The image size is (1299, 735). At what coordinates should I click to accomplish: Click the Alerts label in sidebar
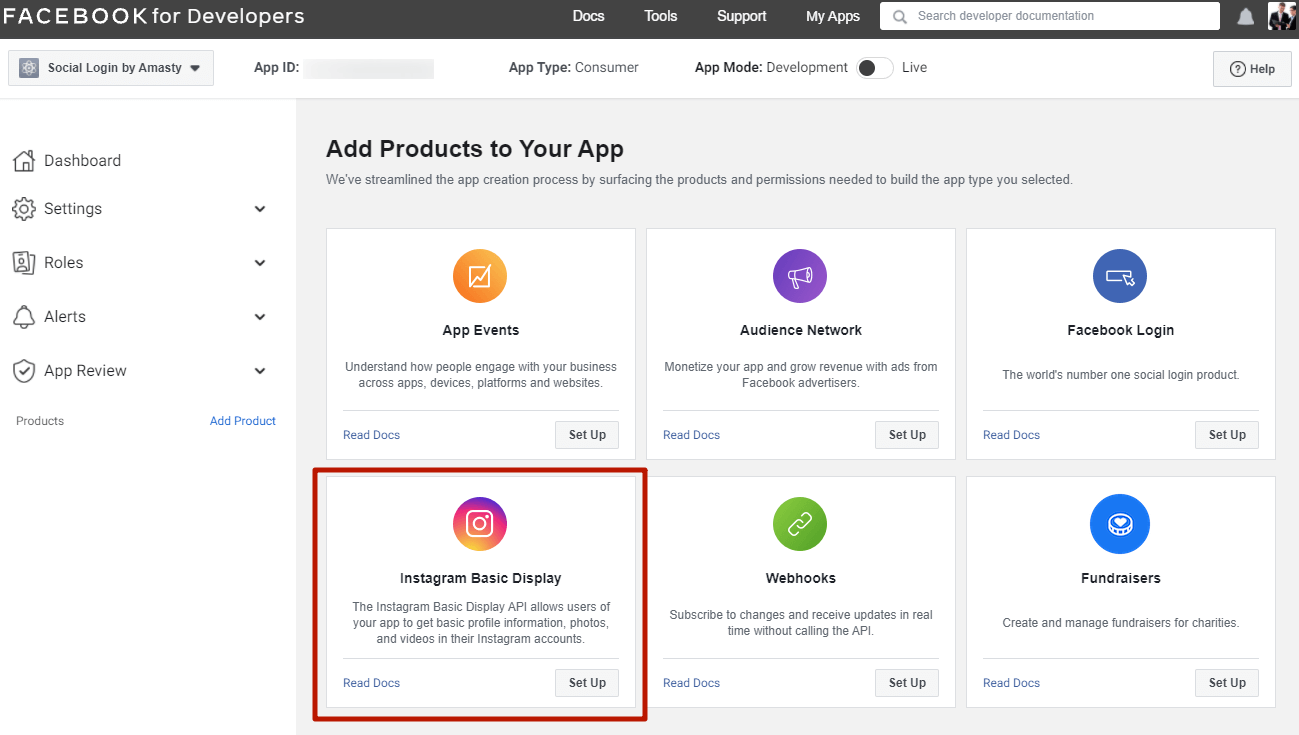[x=65, y=317]
